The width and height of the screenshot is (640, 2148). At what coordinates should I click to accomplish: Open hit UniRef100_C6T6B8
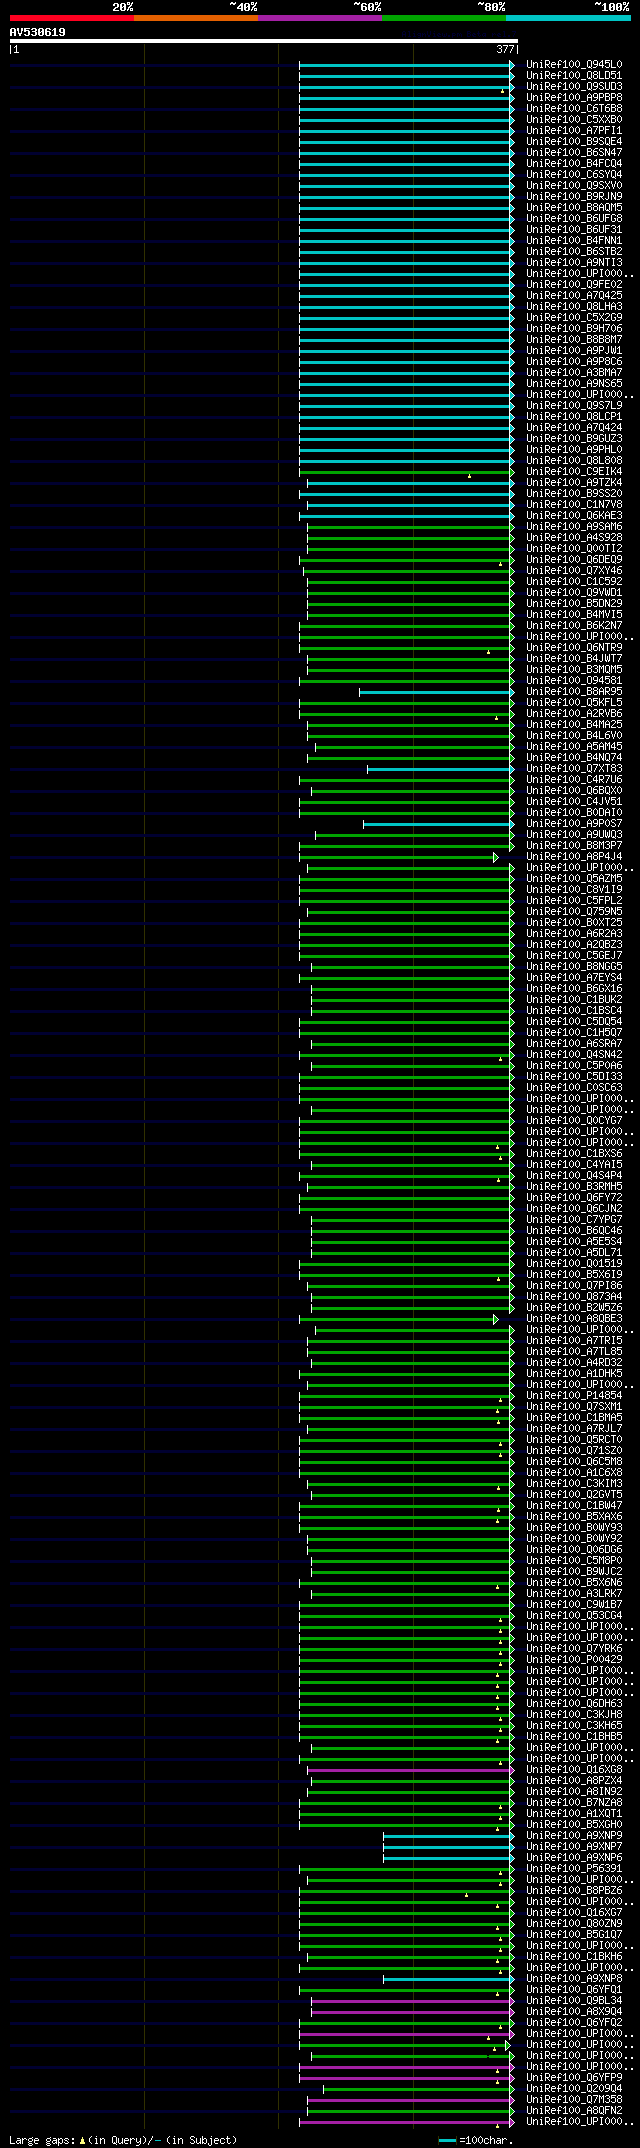point(574,108)
